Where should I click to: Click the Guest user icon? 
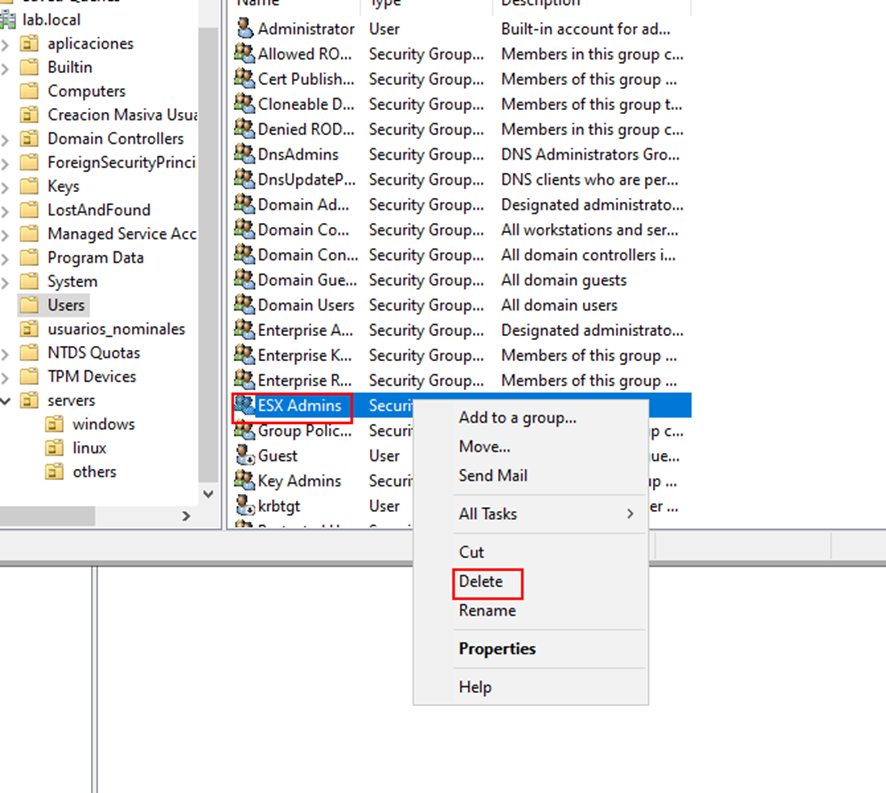point(244,455)
